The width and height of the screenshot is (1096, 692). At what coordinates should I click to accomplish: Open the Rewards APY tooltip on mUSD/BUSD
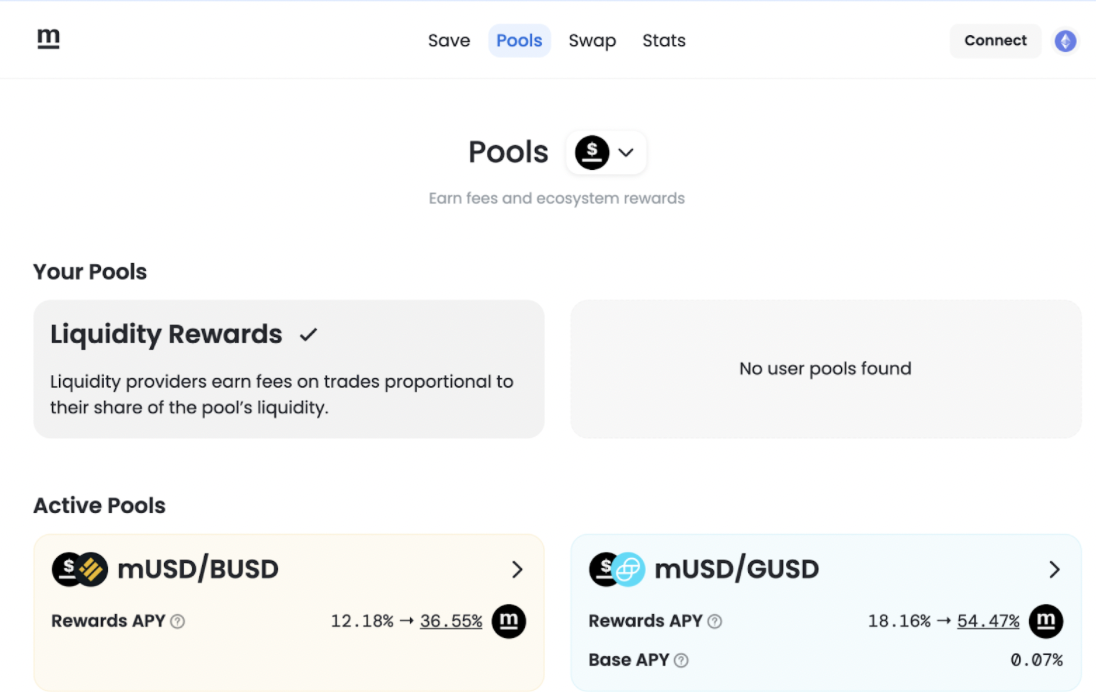(x=177, y=621)
